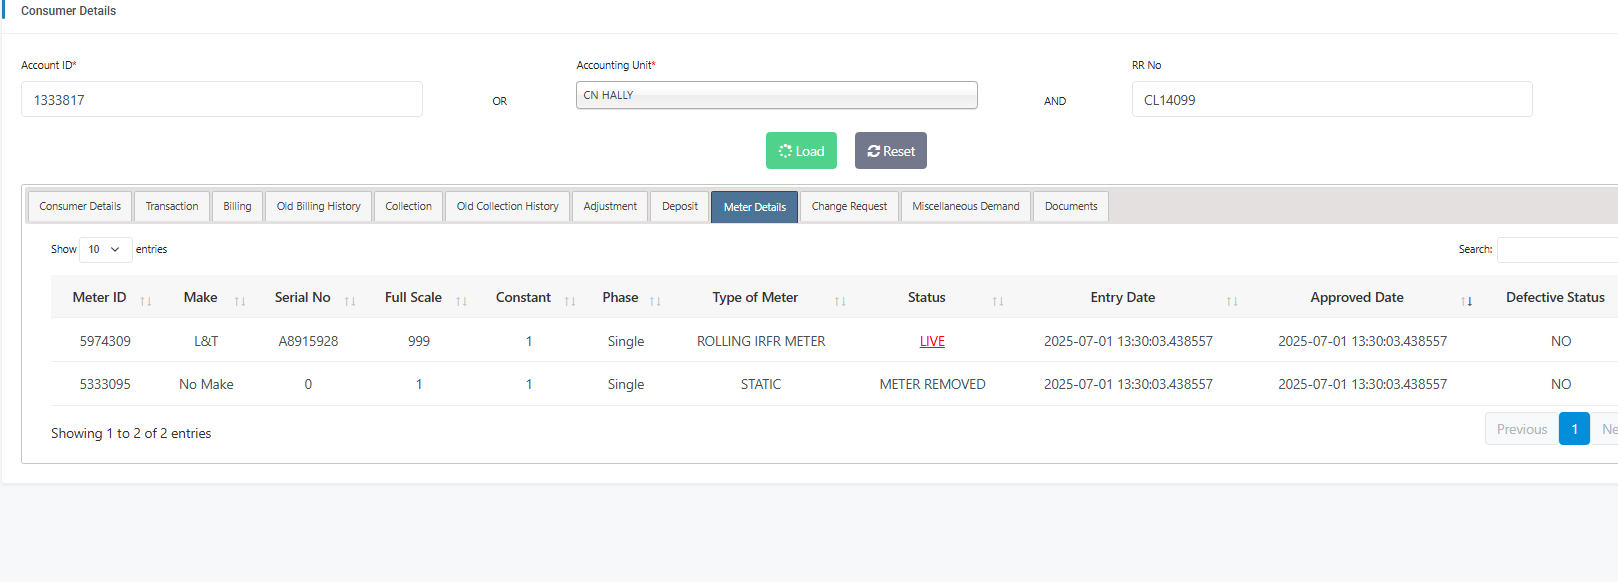Sort by Serial No arrows icon
Image resolution: width=1618 pixels, height=582 pixels.
pyautogui.click(x=350, y=301)
